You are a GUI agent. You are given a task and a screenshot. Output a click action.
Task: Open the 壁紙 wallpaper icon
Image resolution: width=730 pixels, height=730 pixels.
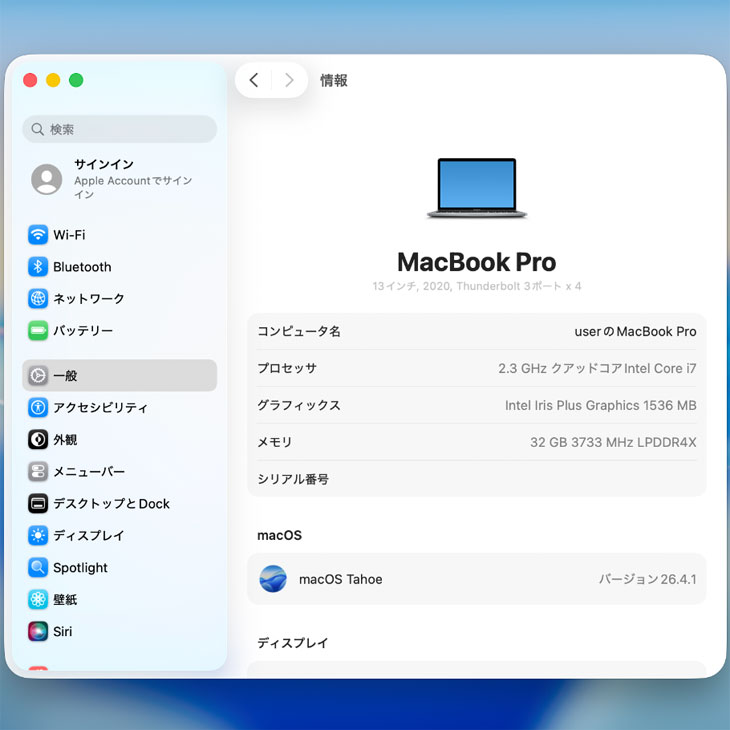point(38,600)
